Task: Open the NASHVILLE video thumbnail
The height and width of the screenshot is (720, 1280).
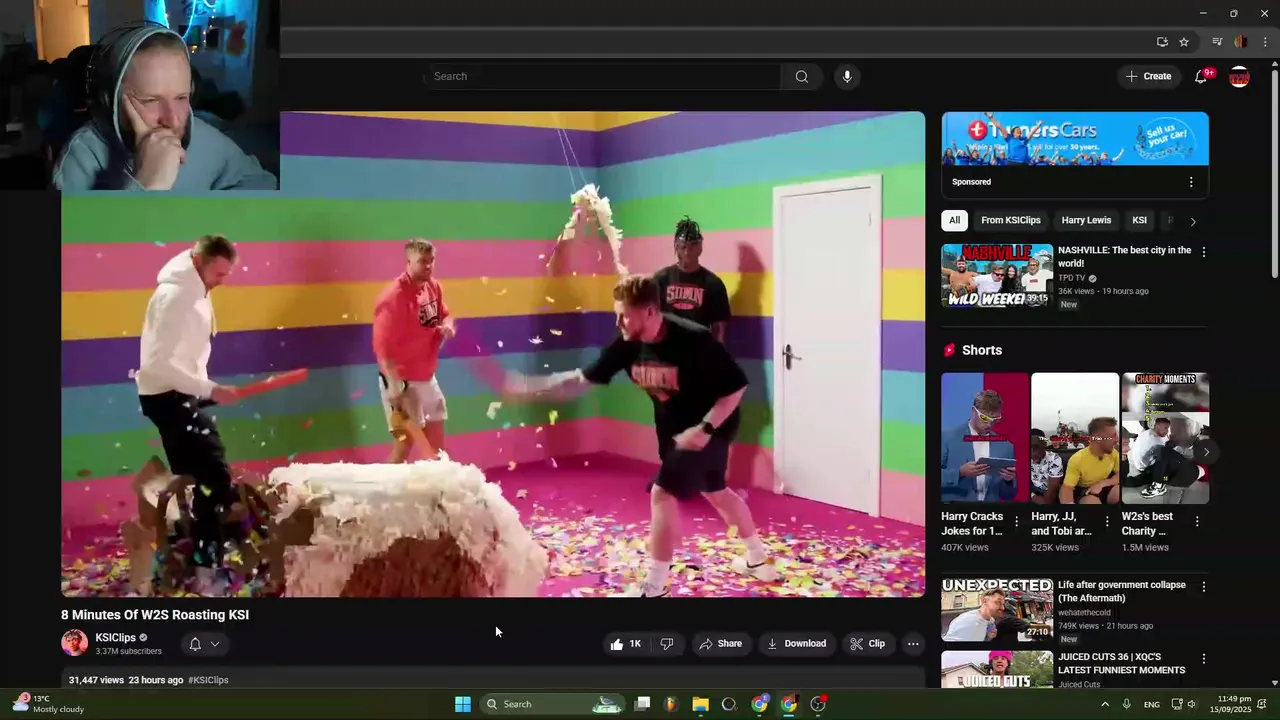Action: [997, 275]
